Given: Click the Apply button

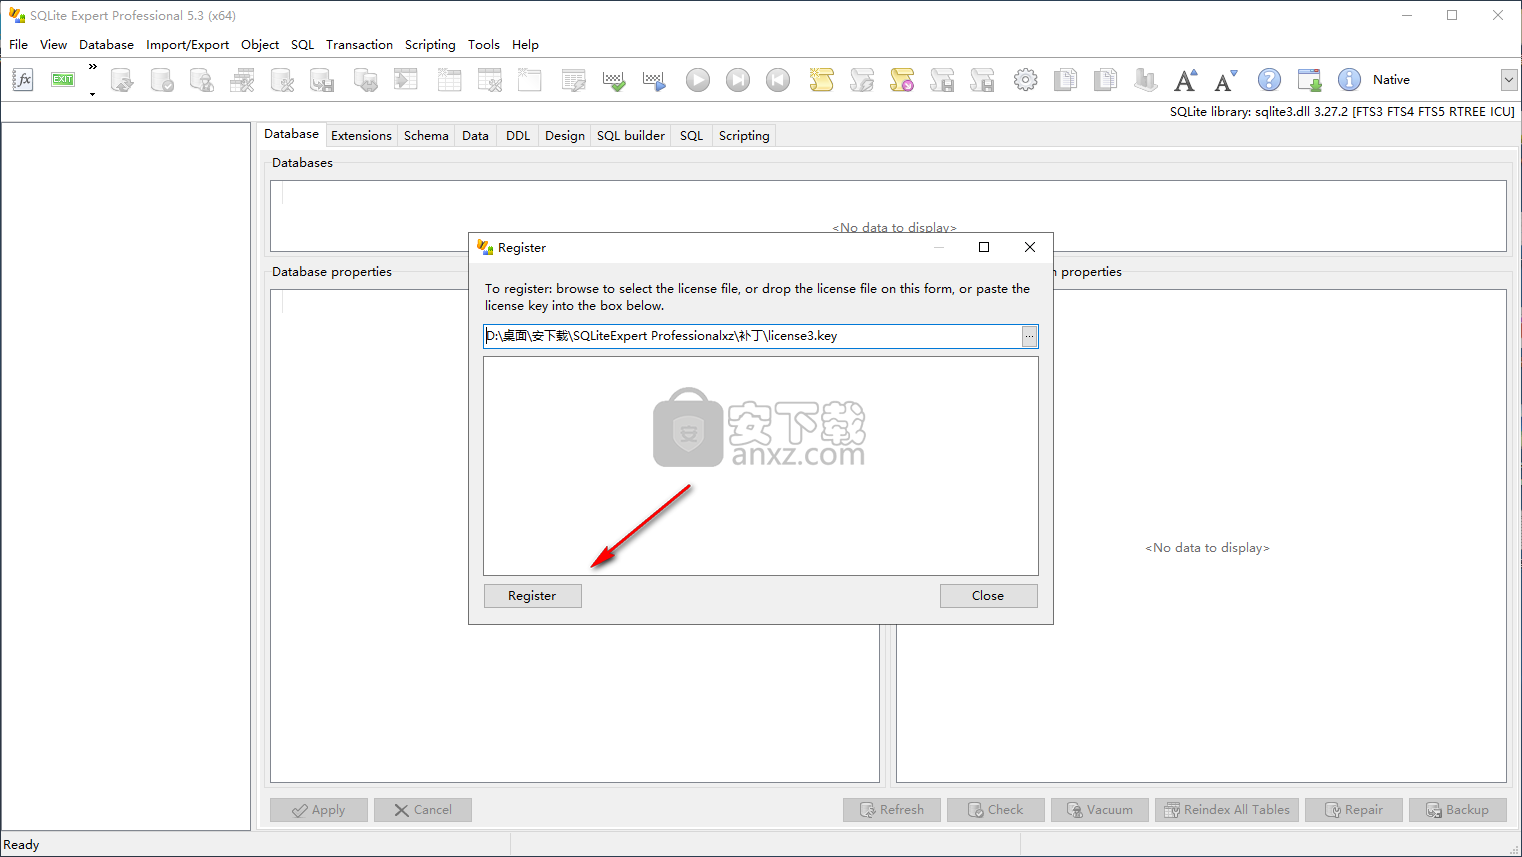Looking at the screenshot, I should pyautogui.click(x=319, y=810).
